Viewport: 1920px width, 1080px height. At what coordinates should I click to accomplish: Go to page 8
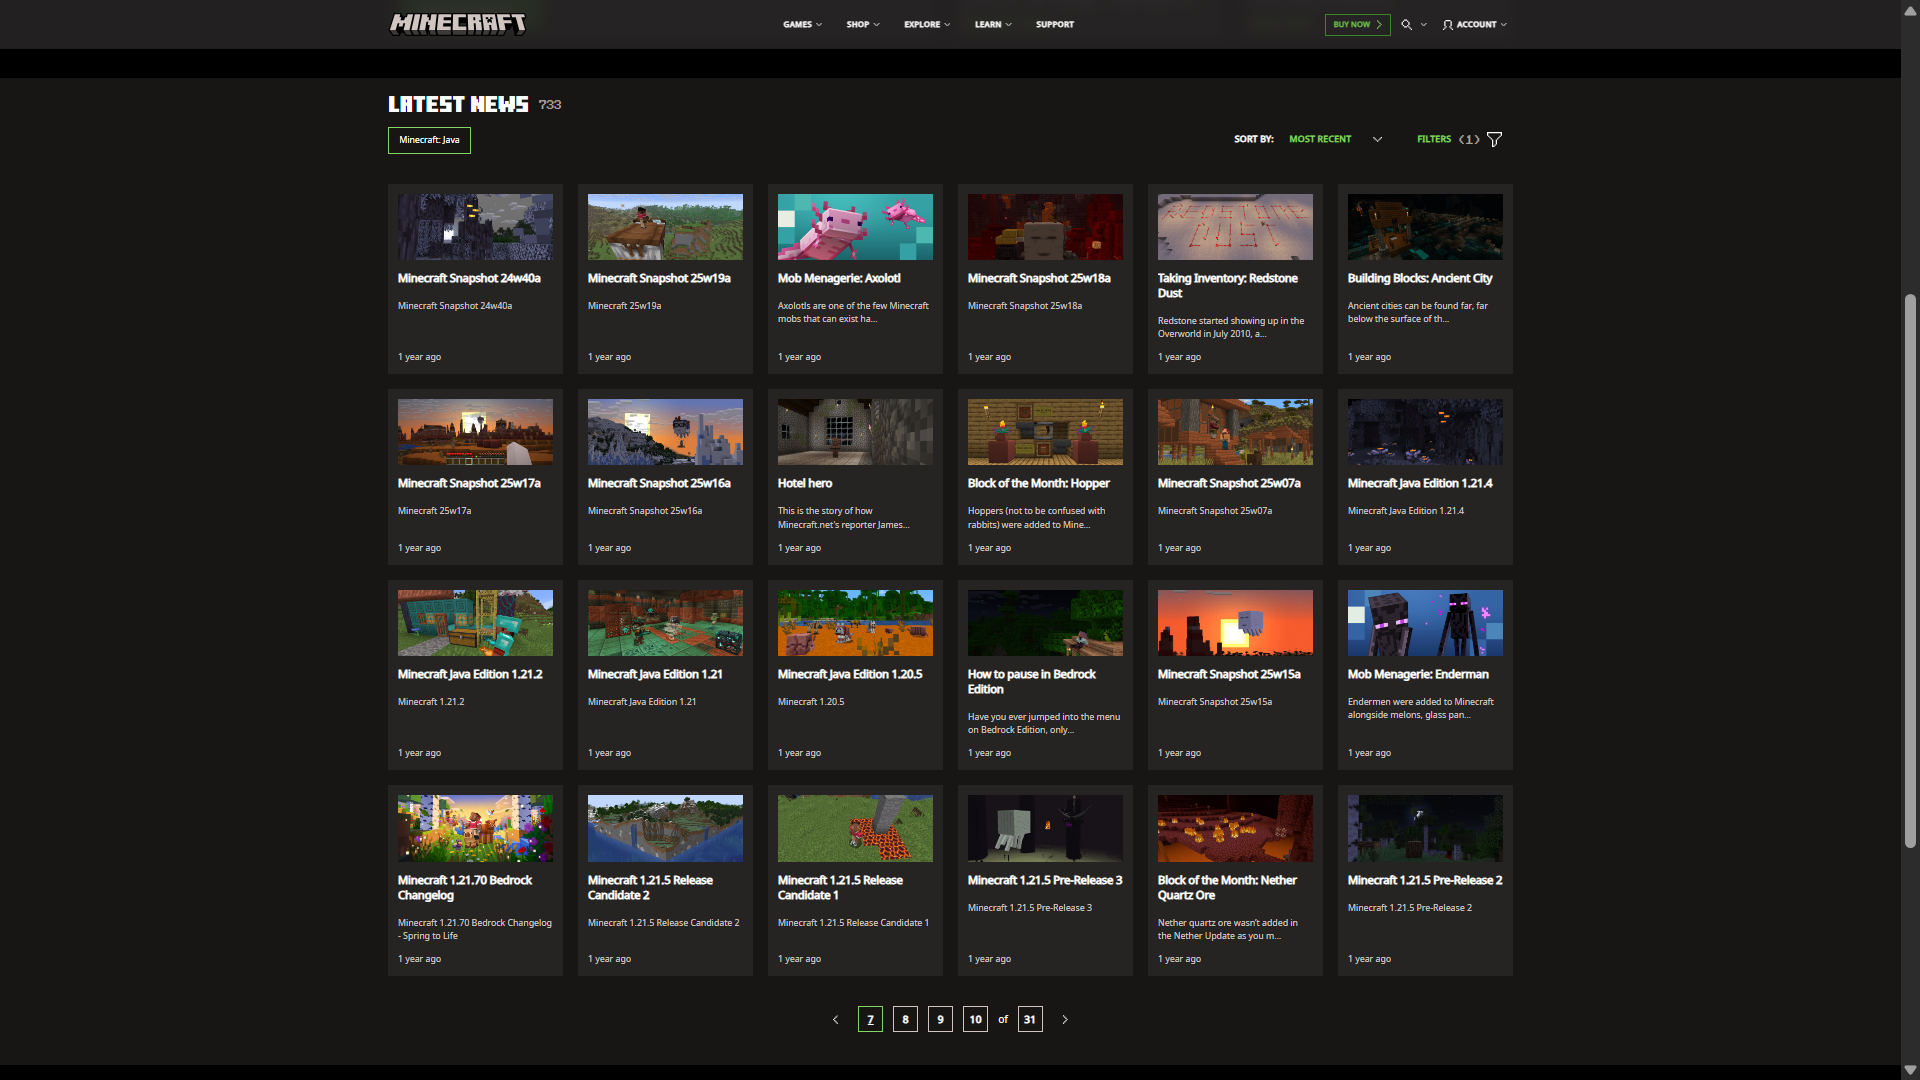905,1019
